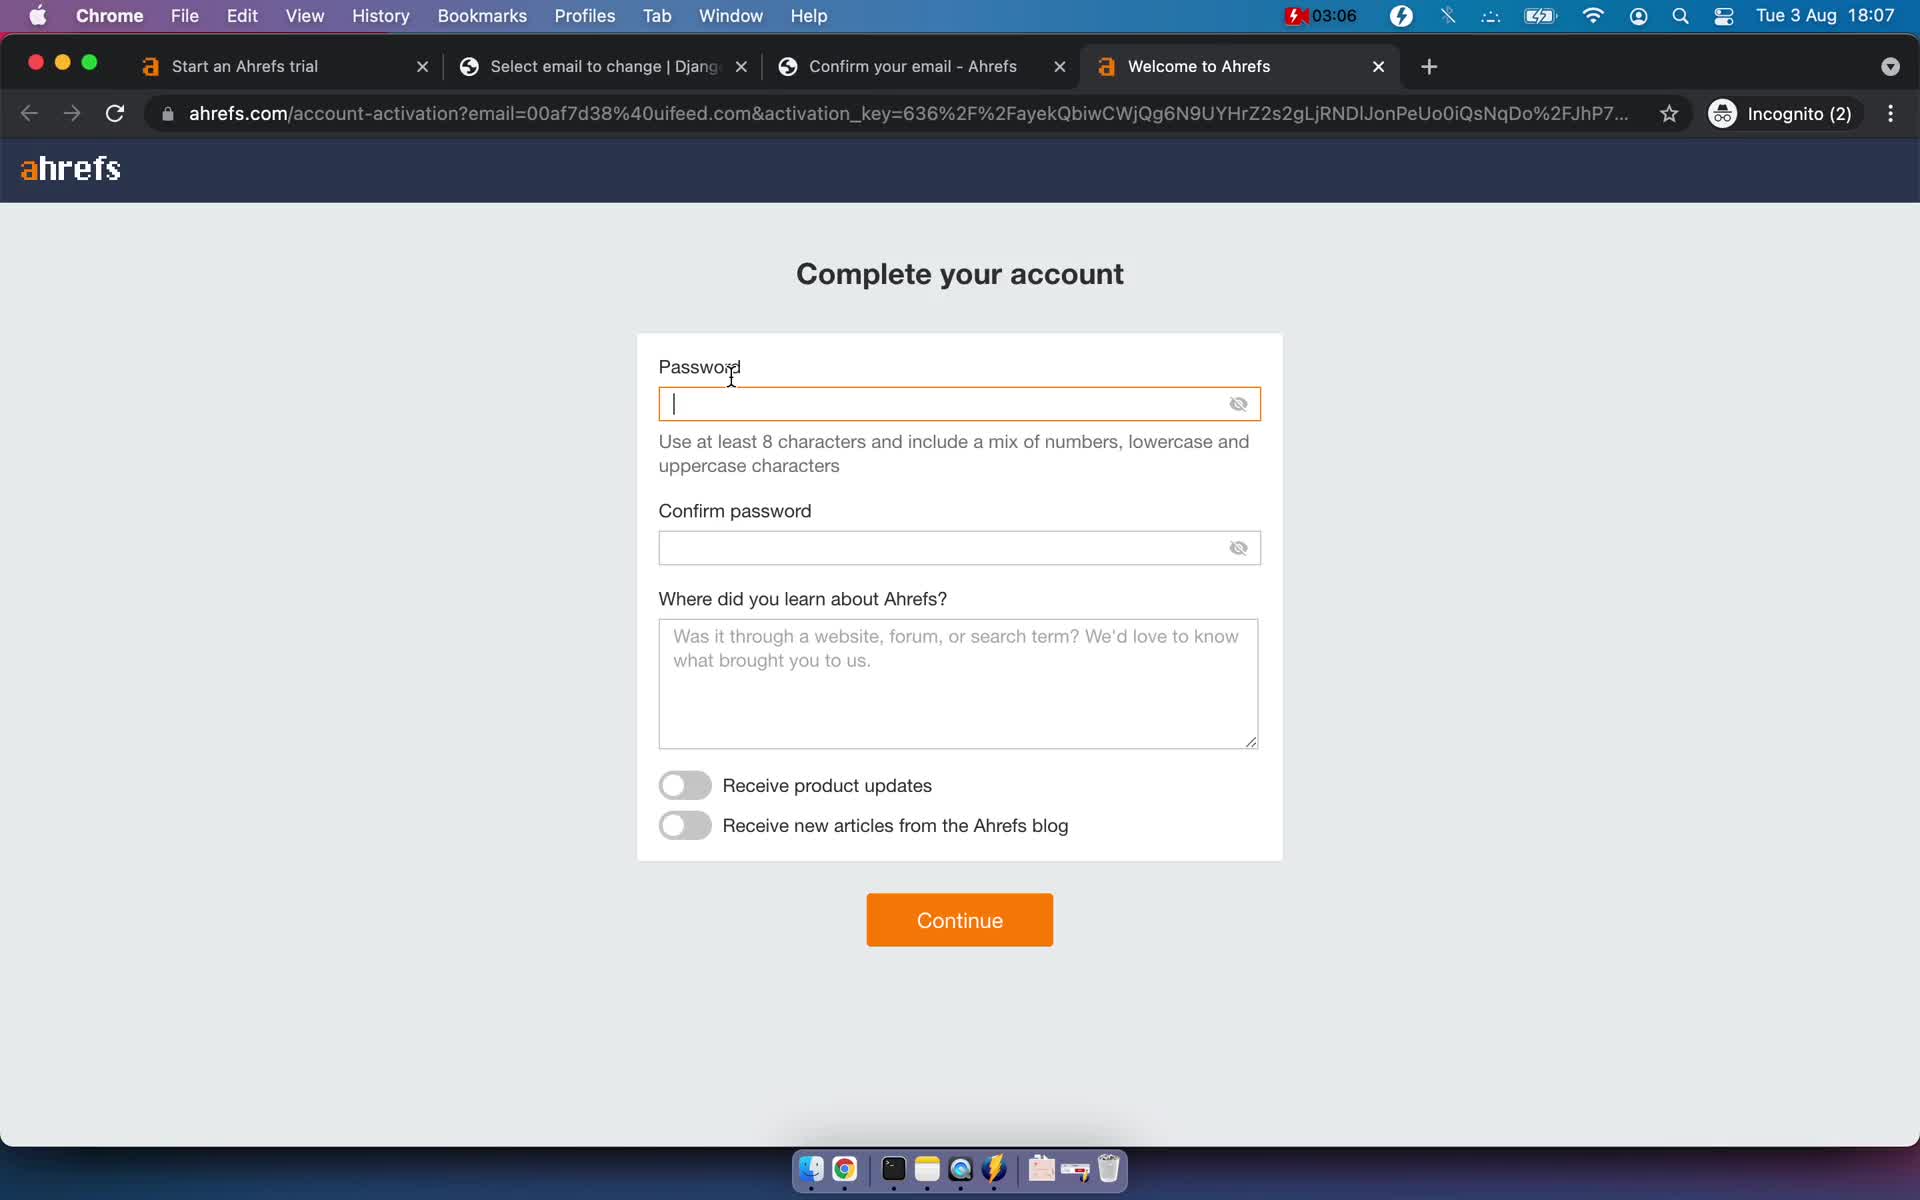Click the Continue button
This screenshot has height=1200, width=1920.
[959, 919]
